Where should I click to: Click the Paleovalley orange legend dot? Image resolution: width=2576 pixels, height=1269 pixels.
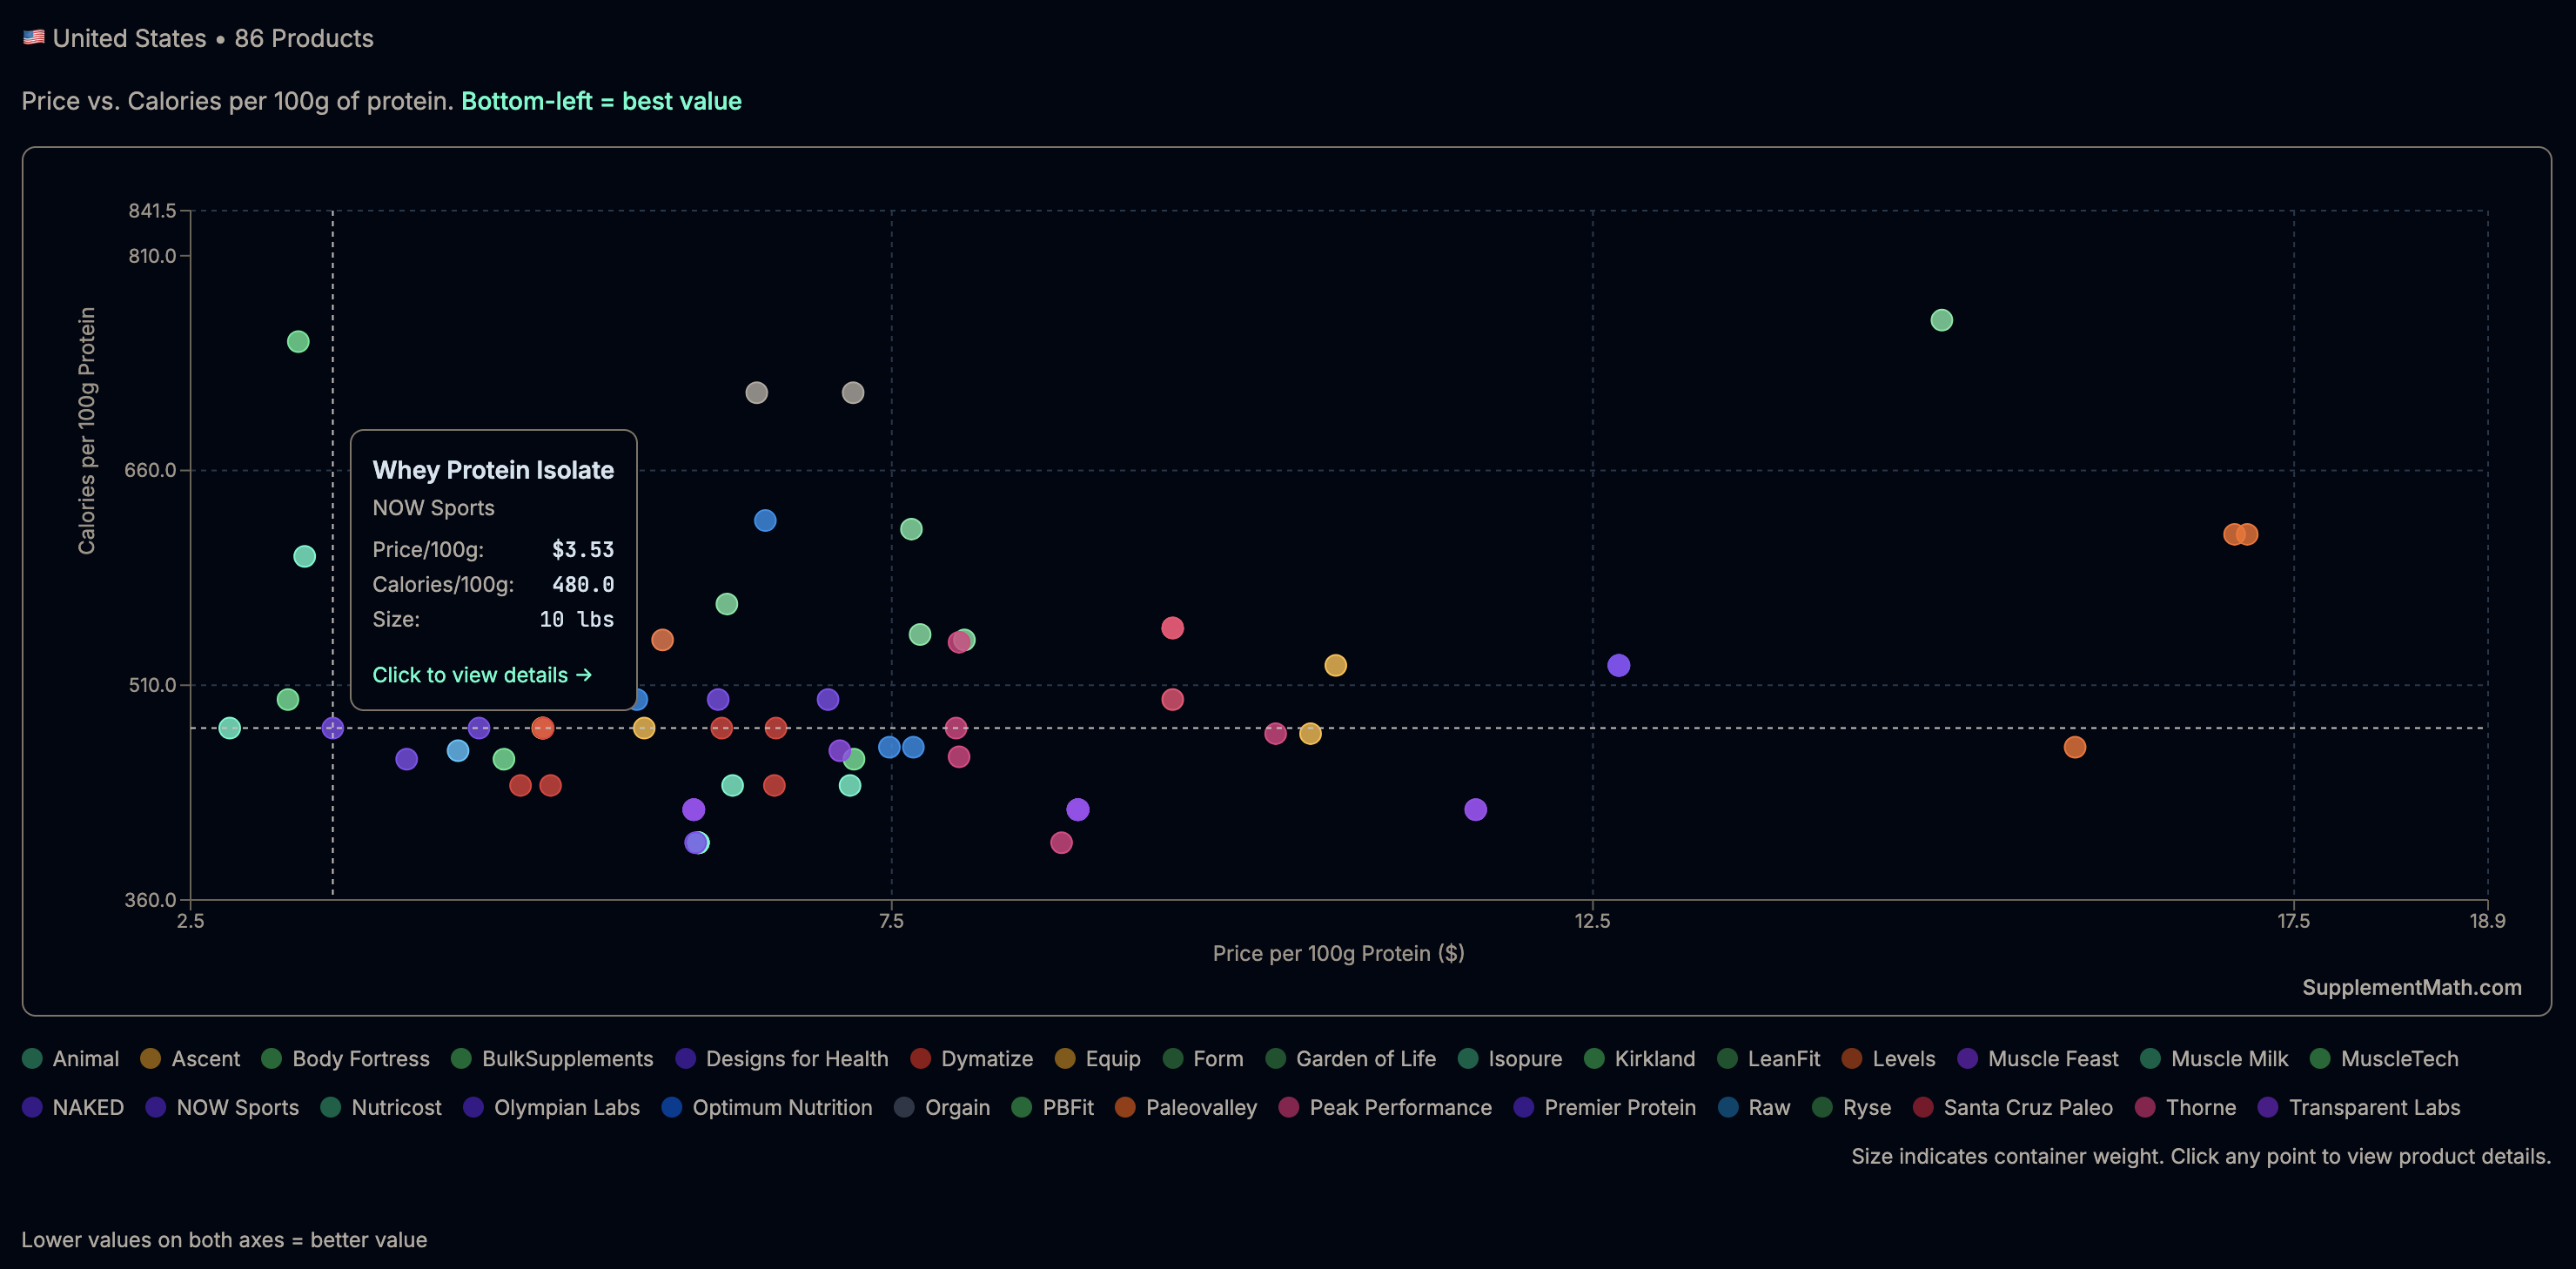pyautogui.click(x=1125, y=1107)
